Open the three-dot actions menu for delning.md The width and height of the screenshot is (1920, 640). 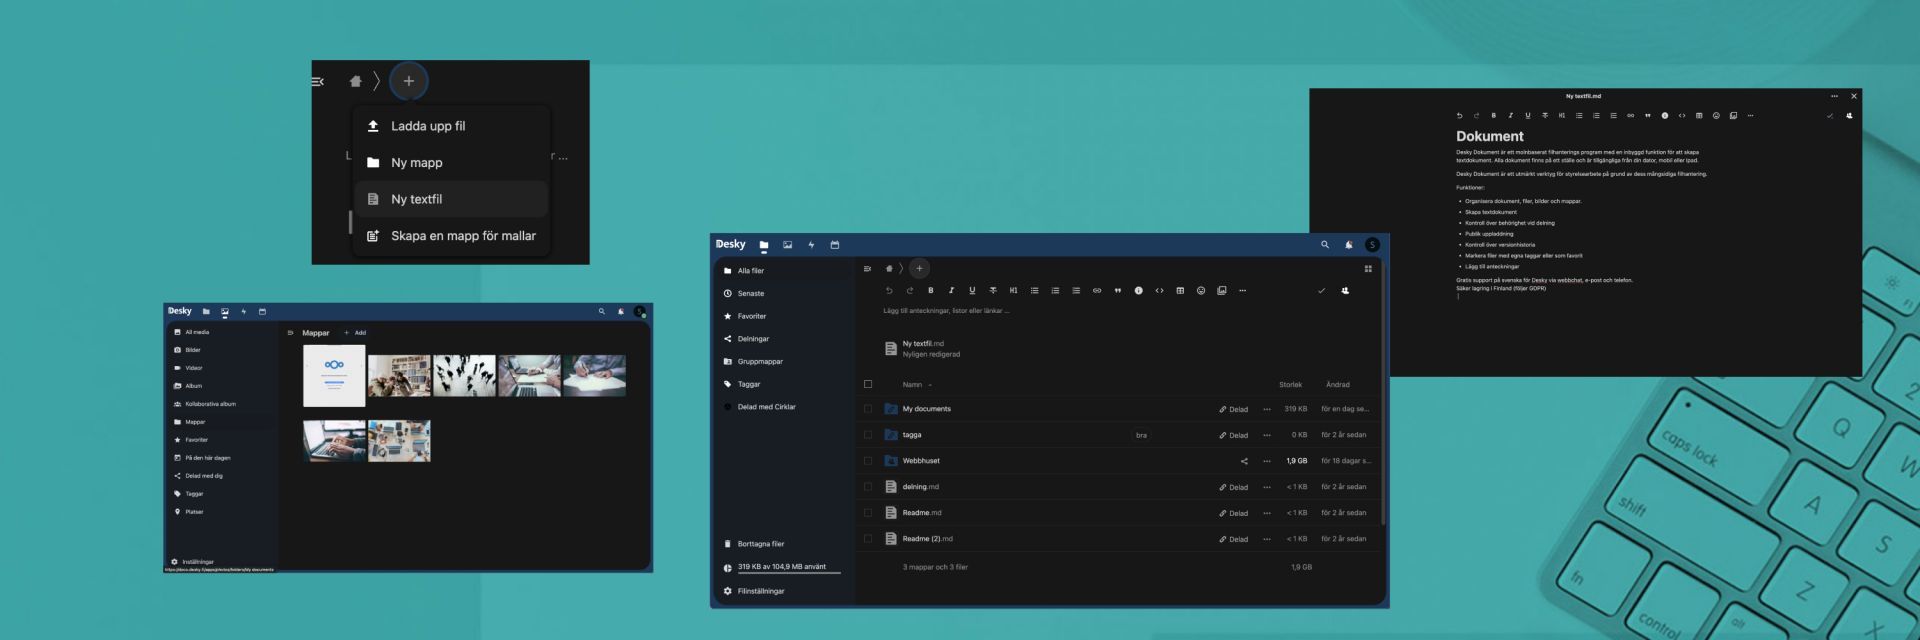(1267, 487)
